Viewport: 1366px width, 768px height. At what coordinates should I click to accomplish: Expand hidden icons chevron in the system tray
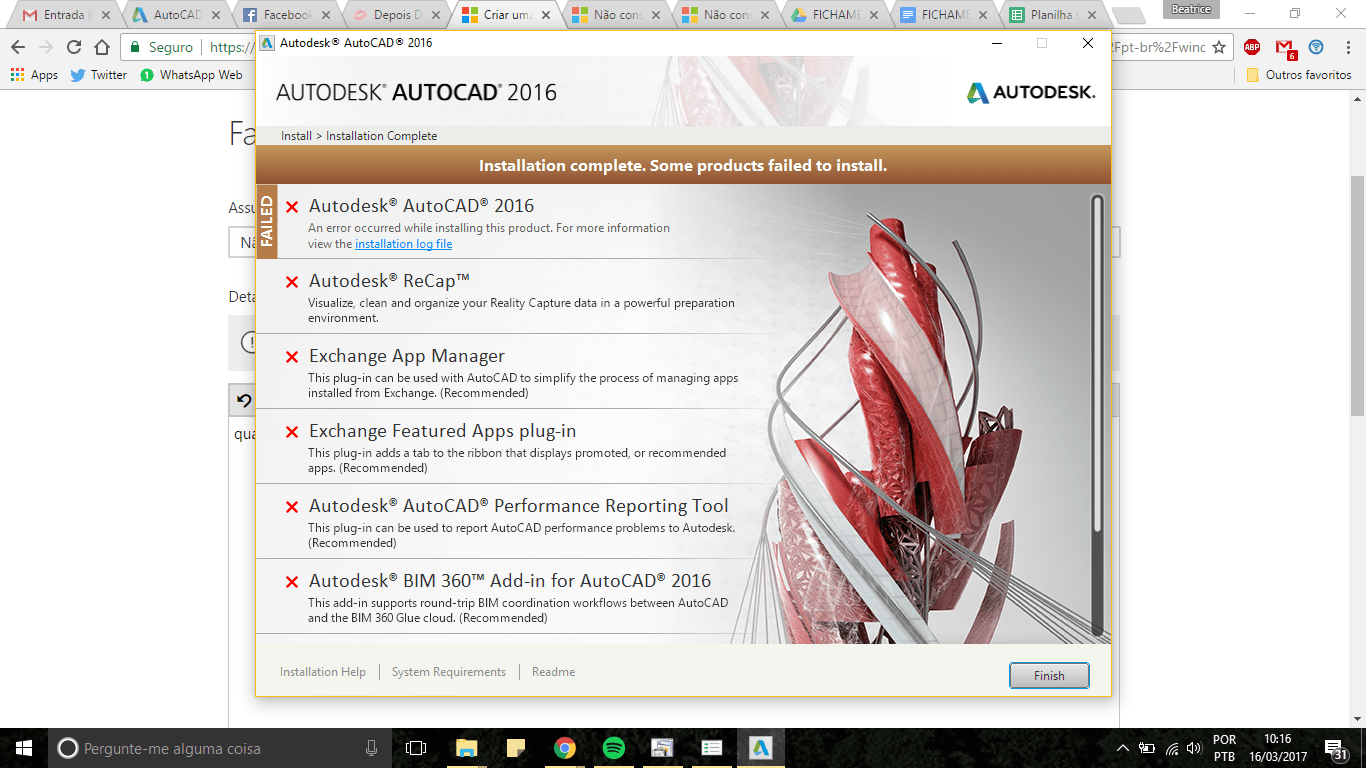coord(1121,746)
